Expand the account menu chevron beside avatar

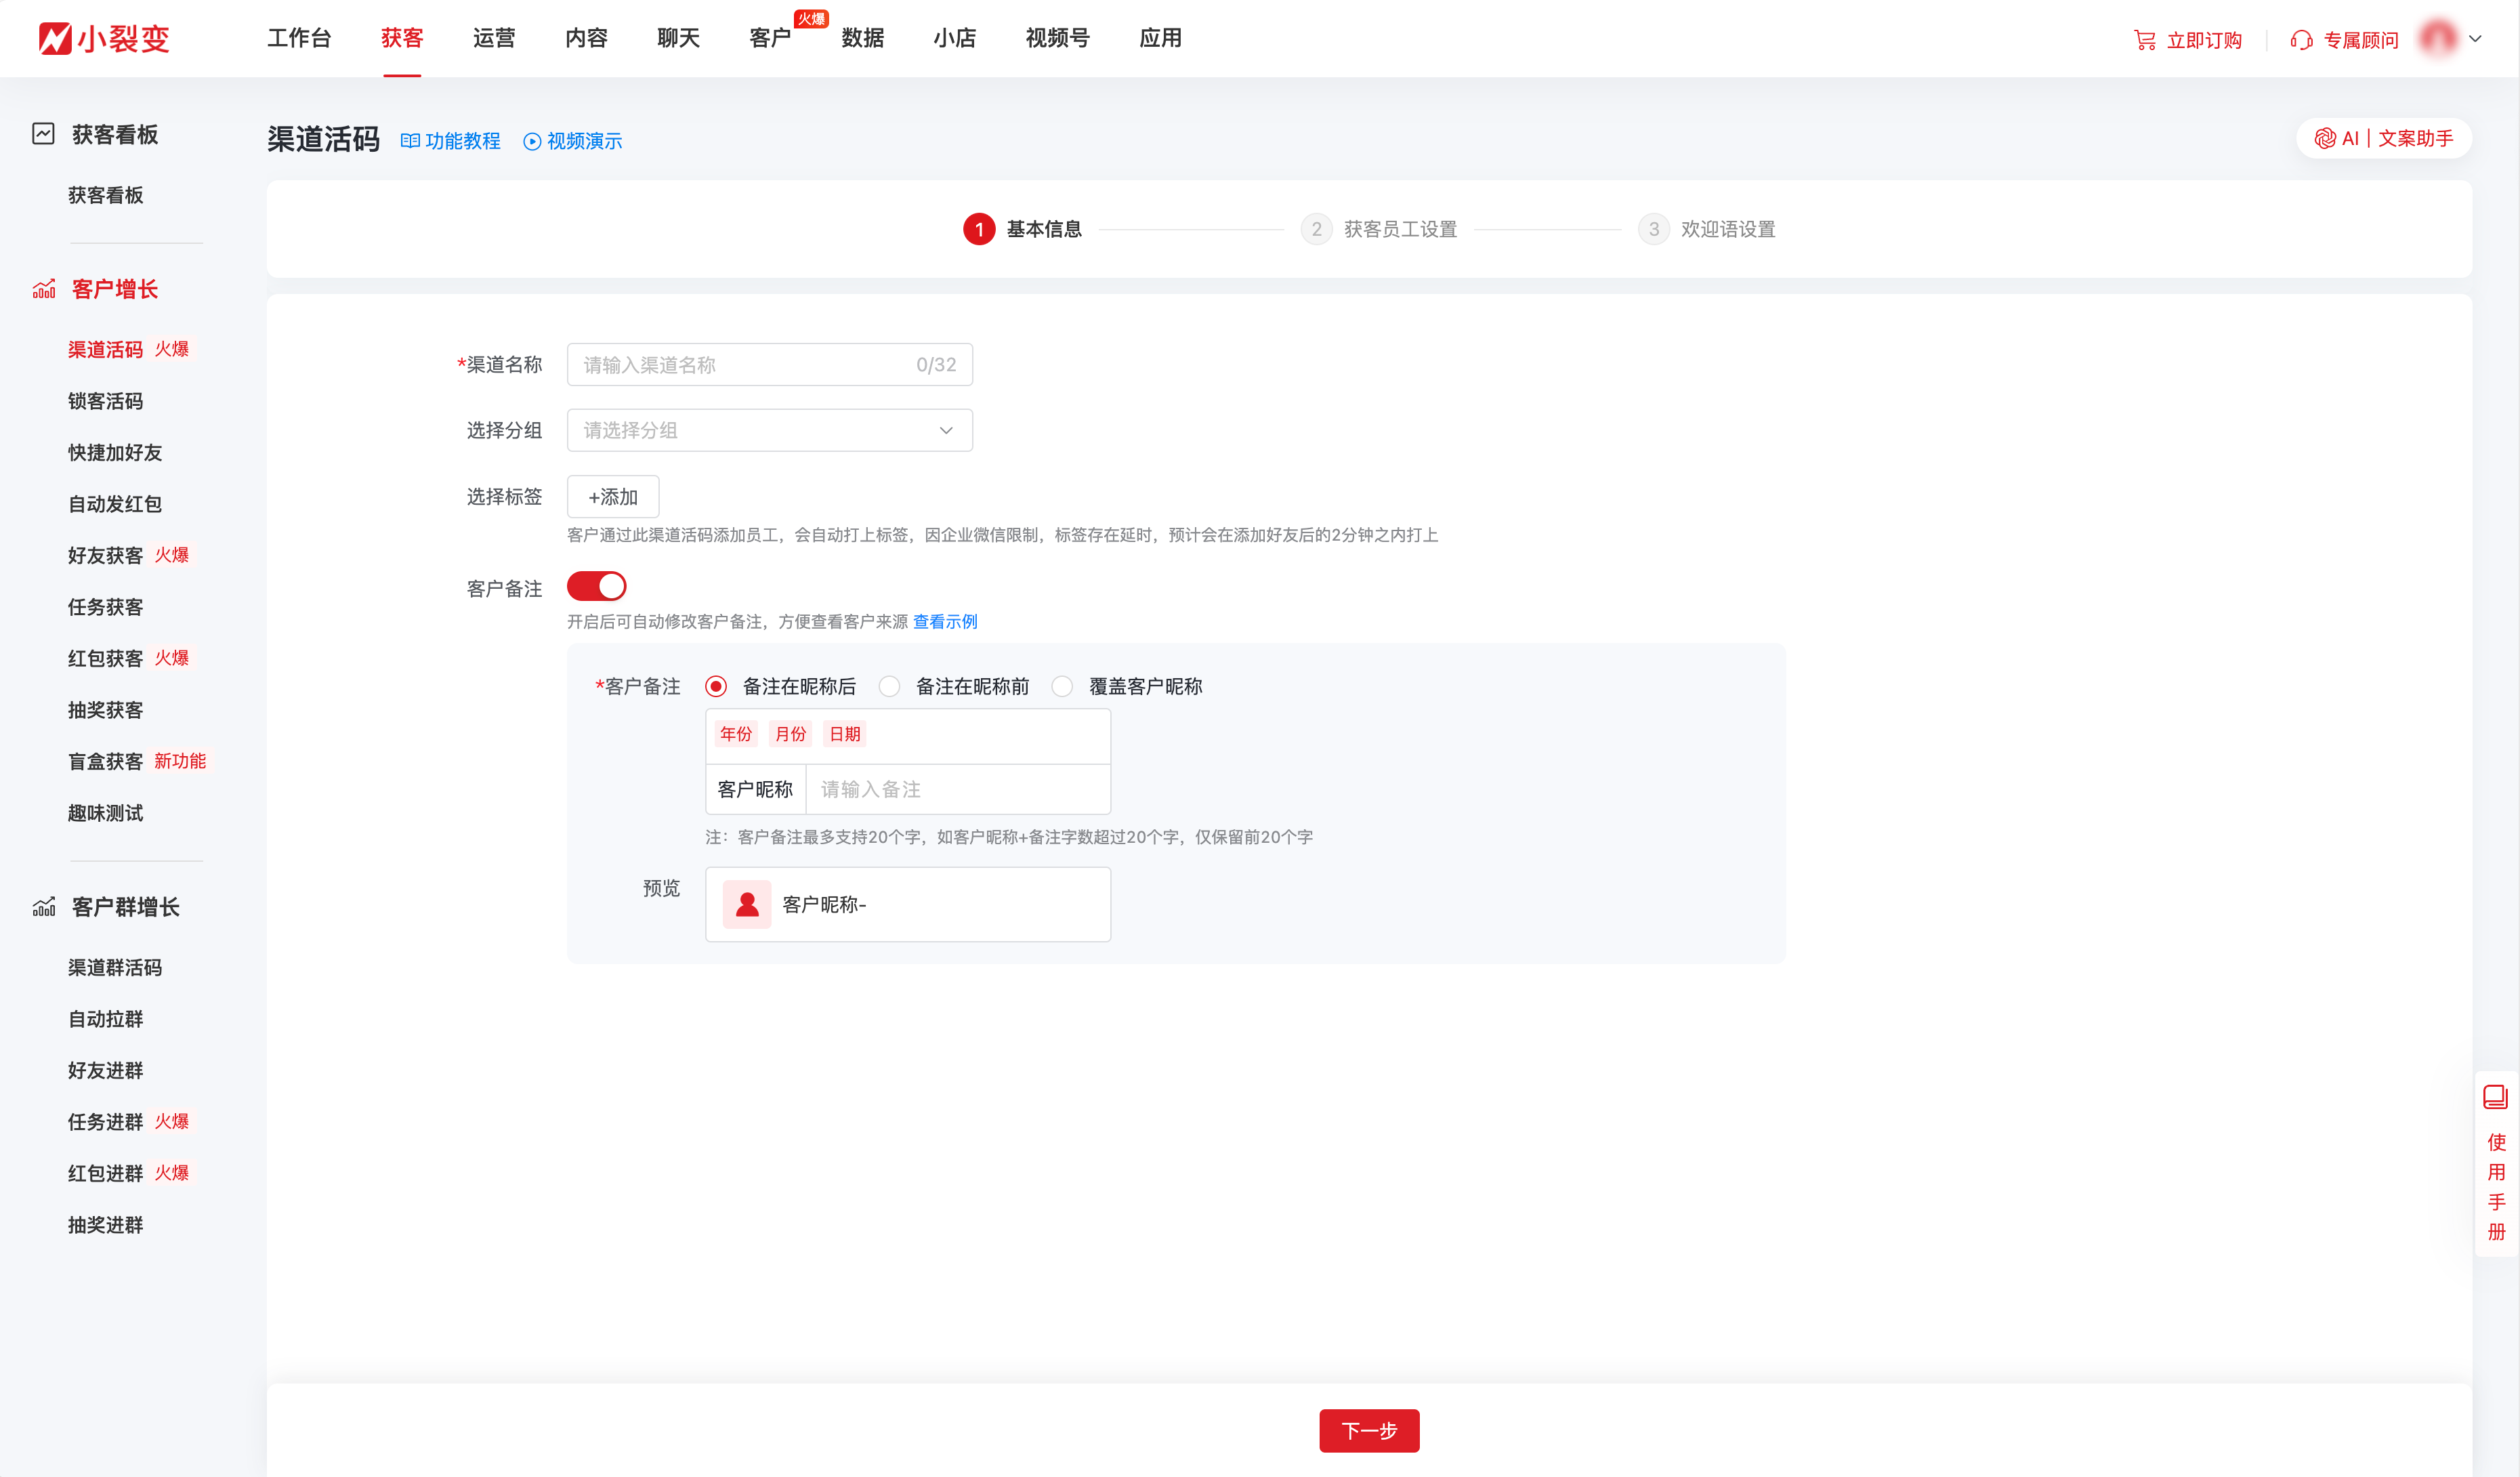click(x=2475, y=39)
